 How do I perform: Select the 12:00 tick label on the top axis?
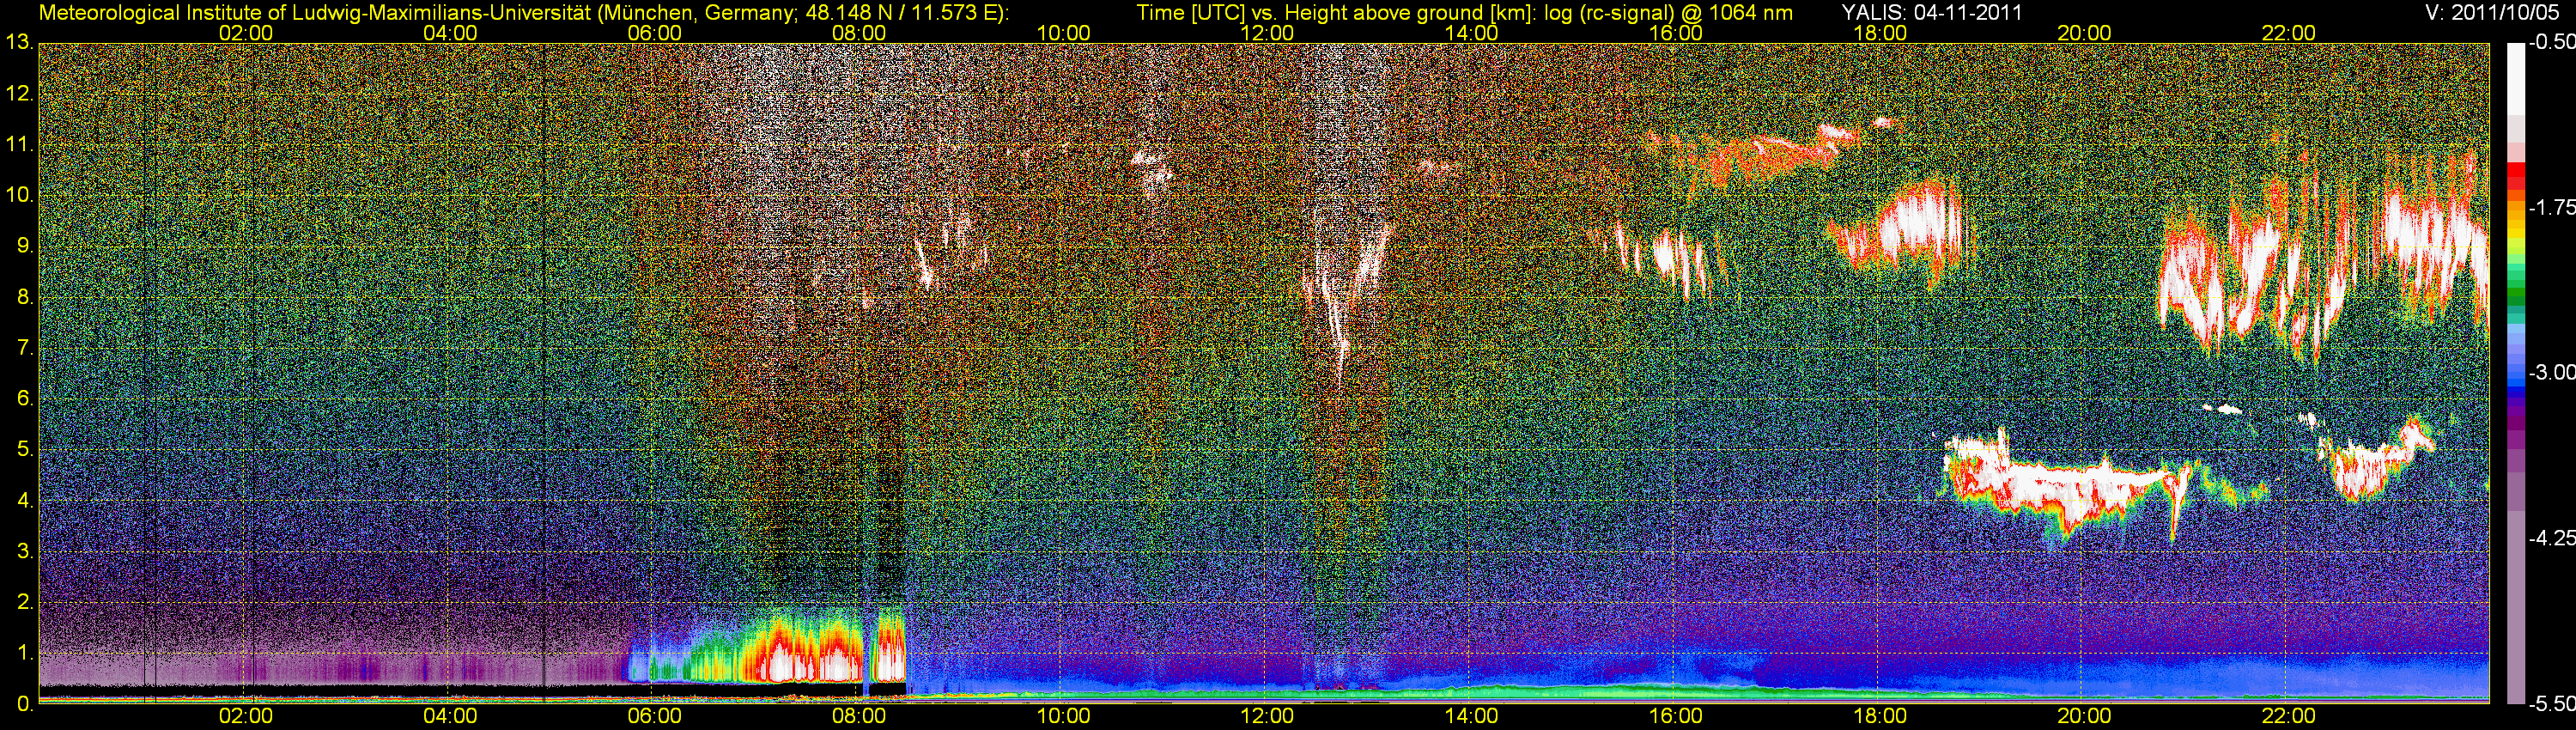tap(1267, 33)
